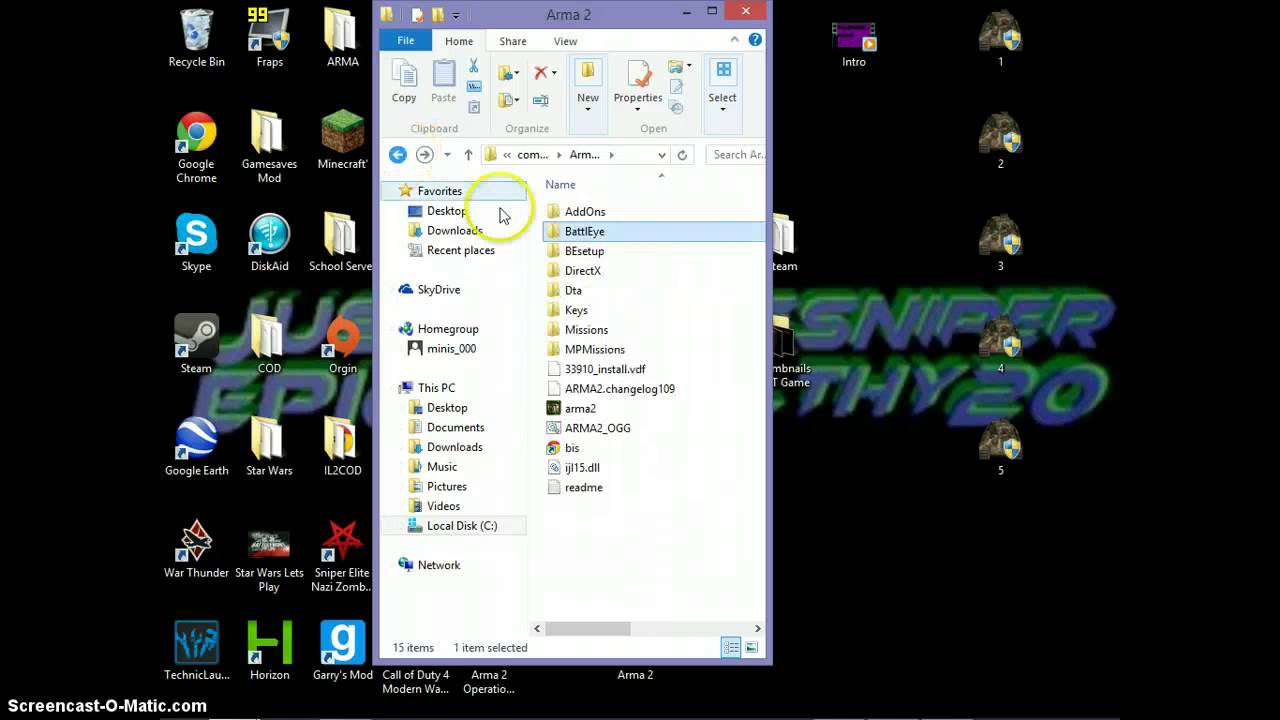Image resolution: width=1280 pixels, height=720 pixels.
Task: Expand the New group dropdown
Action: 588,109
